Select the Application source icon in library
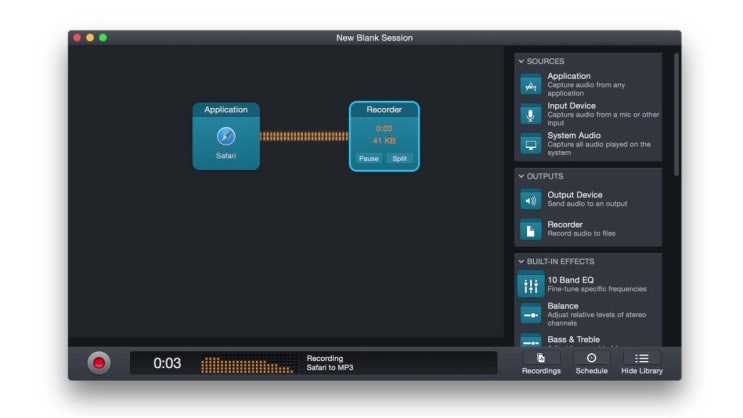This screenshot has width=743, height=418. tap(530, 85)
